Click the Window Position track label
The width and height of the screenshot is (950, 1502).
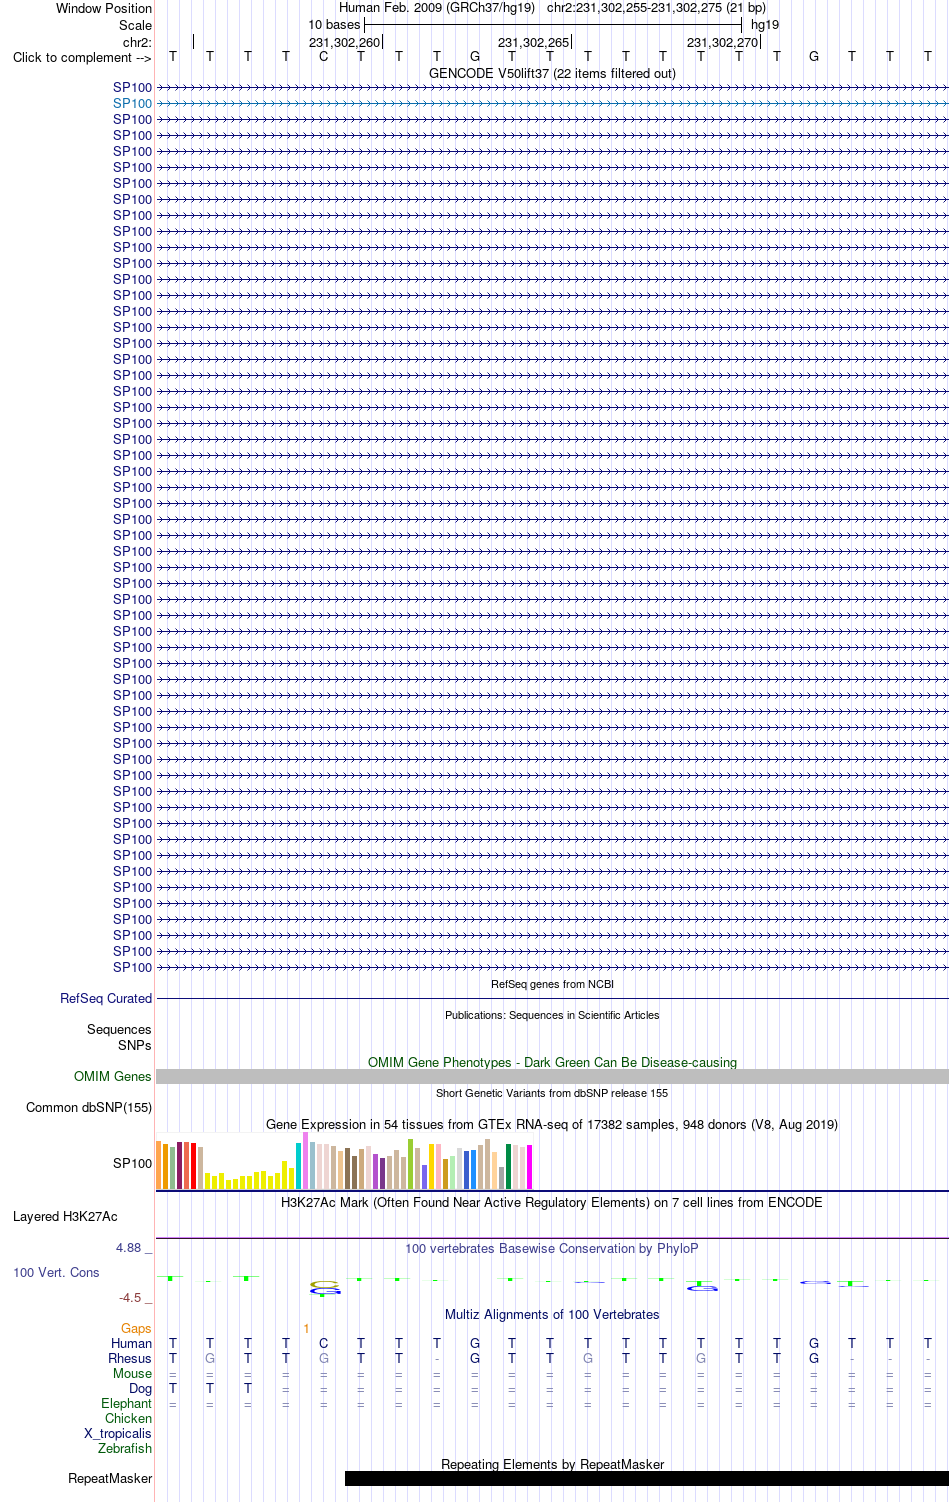click(104, 8)
